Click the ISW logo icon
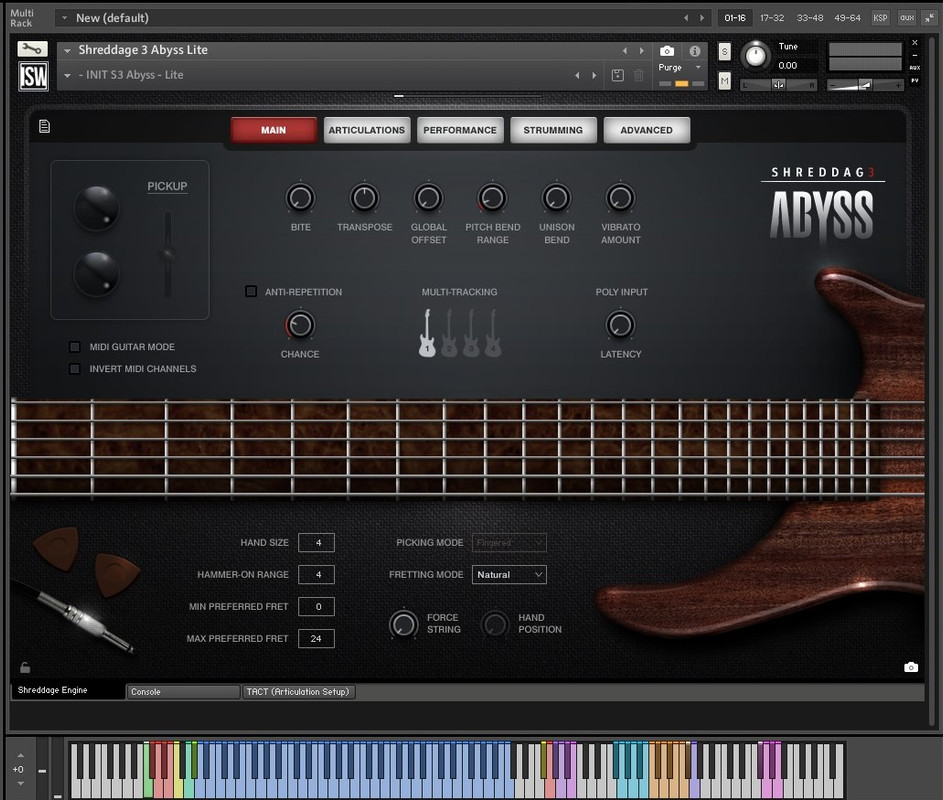This screenshot has height=800, width=943. pos(32,76)
